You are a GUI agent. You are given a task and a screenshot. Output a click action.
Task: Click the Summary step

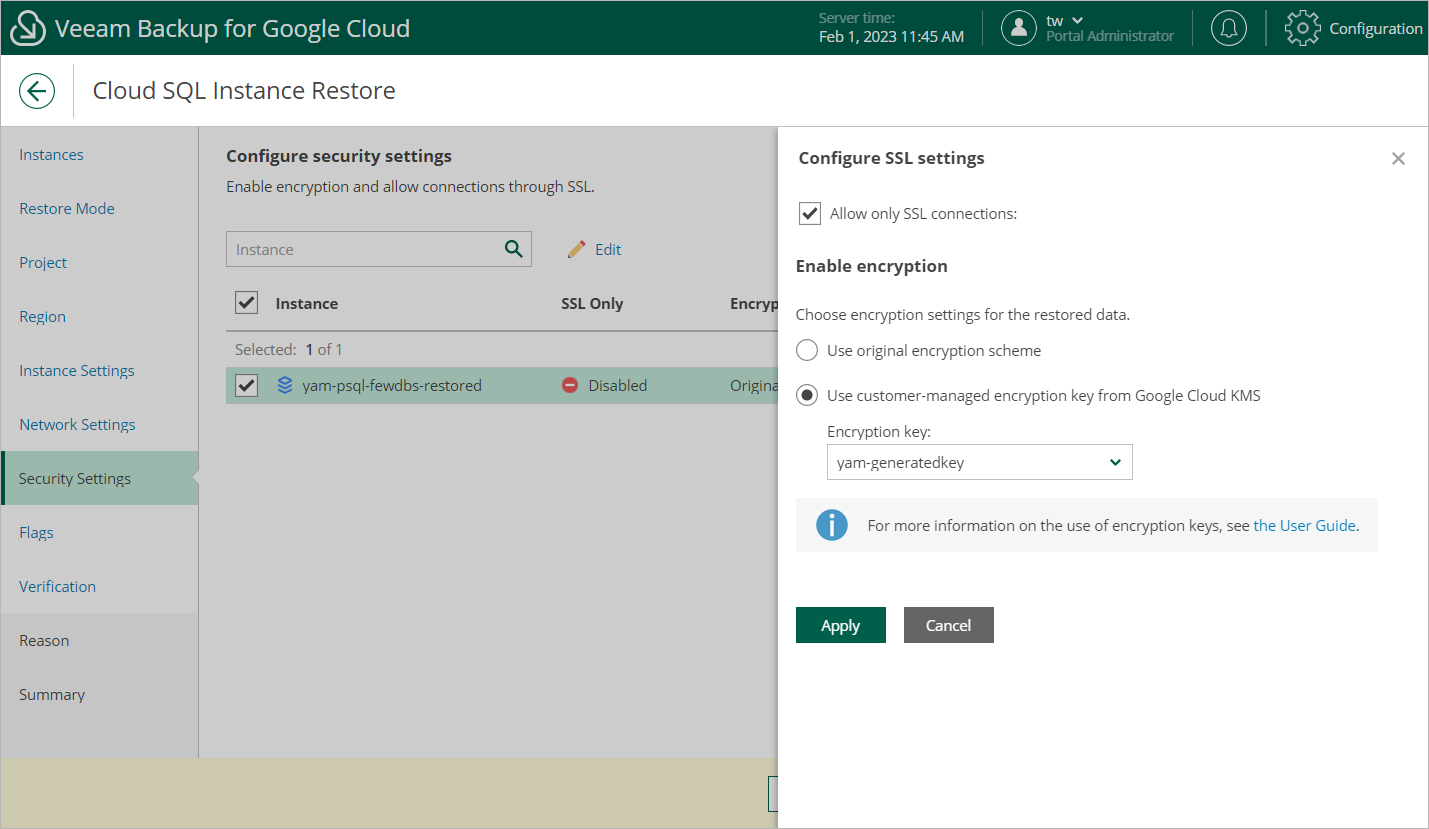(52, 695)
